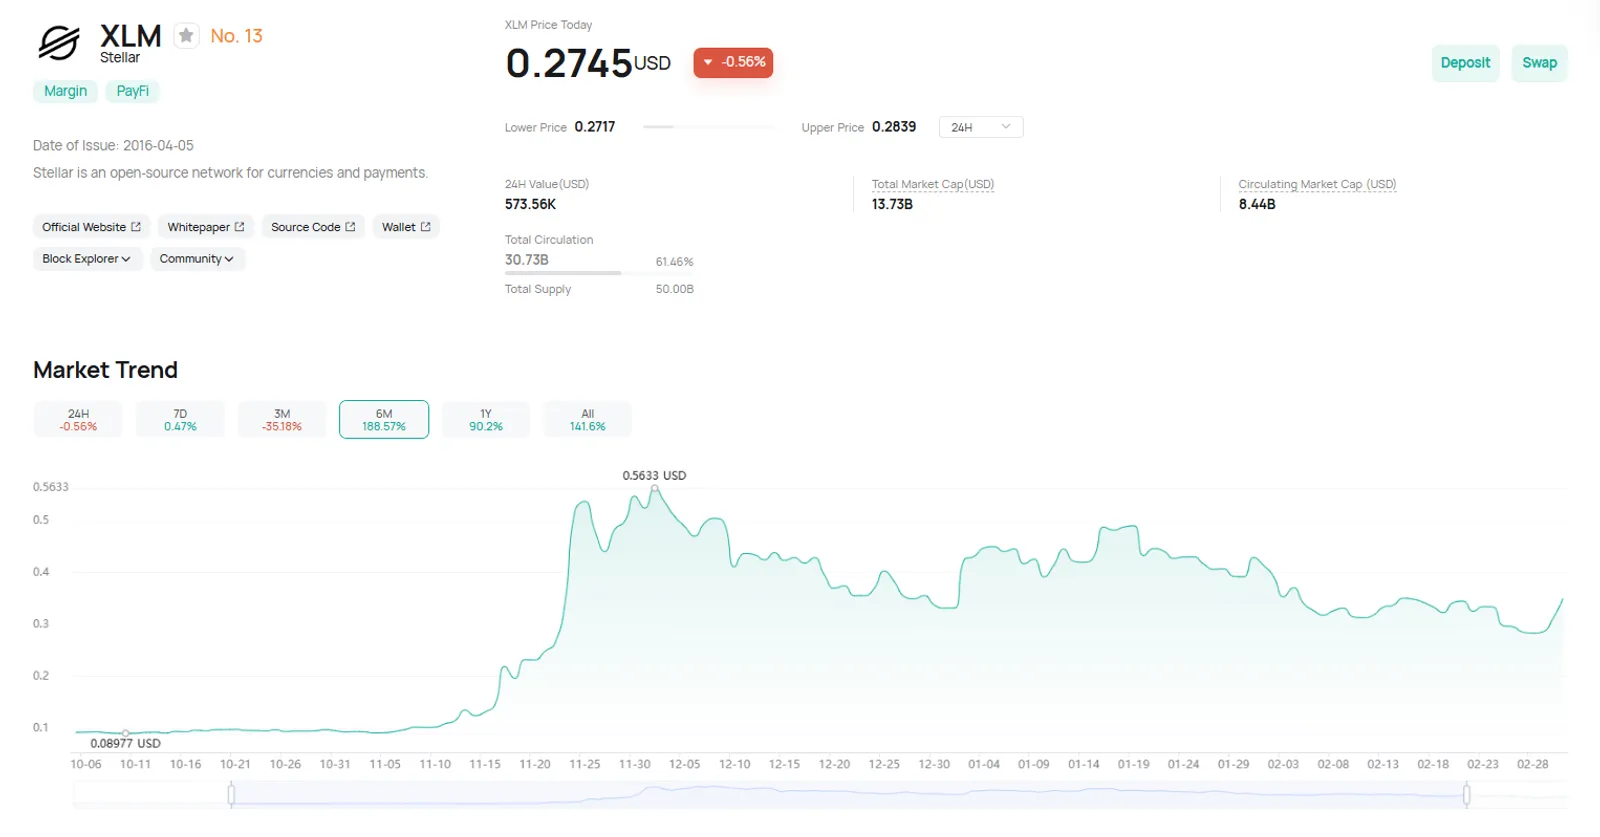Switch market trend to 7D
The image size is (1600, 837).
[x=180, y=420]
